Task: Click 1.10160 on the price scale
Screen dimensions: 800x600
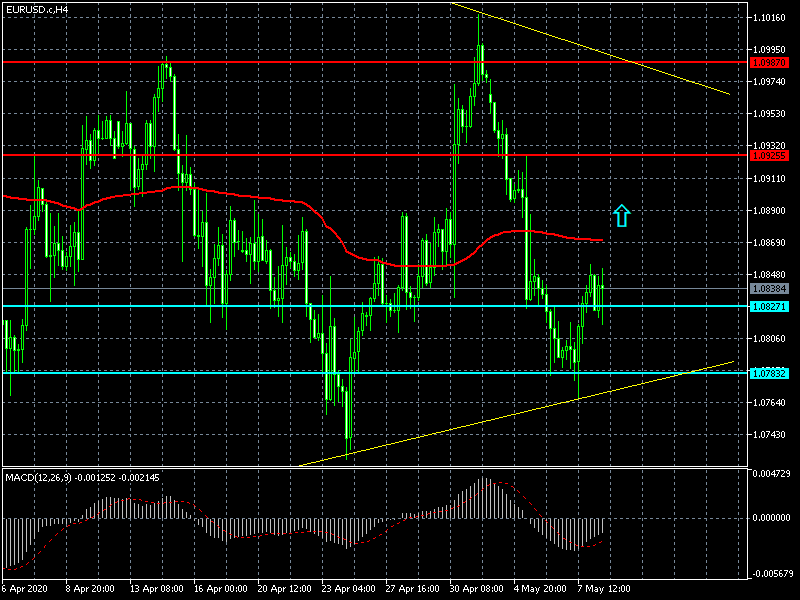Action: pyautogui.click(x=770, y=18)
